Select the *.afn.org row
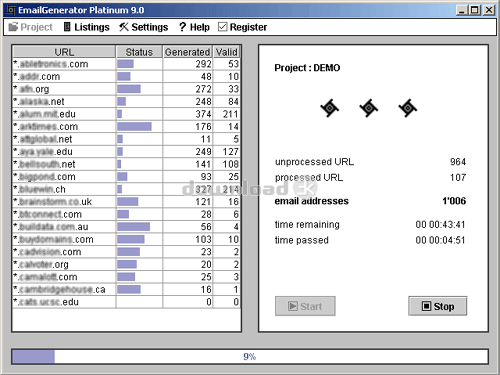This screenshot has width=500, height=375. click(x=126, y=89)
